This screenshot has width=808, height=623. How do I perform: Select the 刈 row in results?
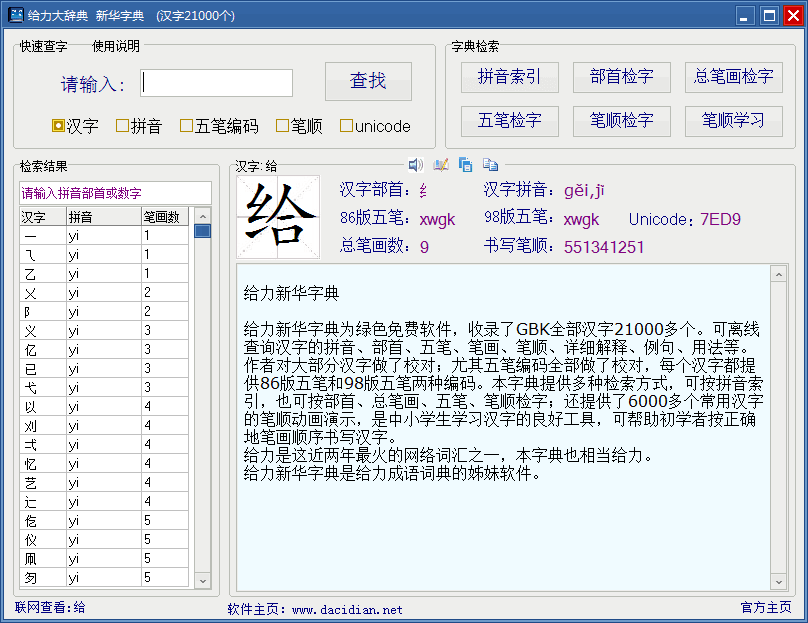[104, 426]
